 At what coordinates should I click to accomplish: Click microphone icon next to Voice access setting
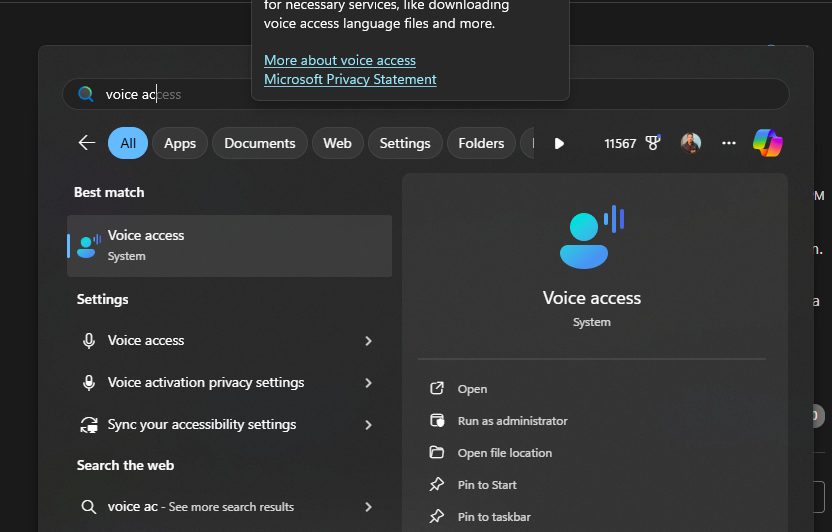click(x=89, y=341)
